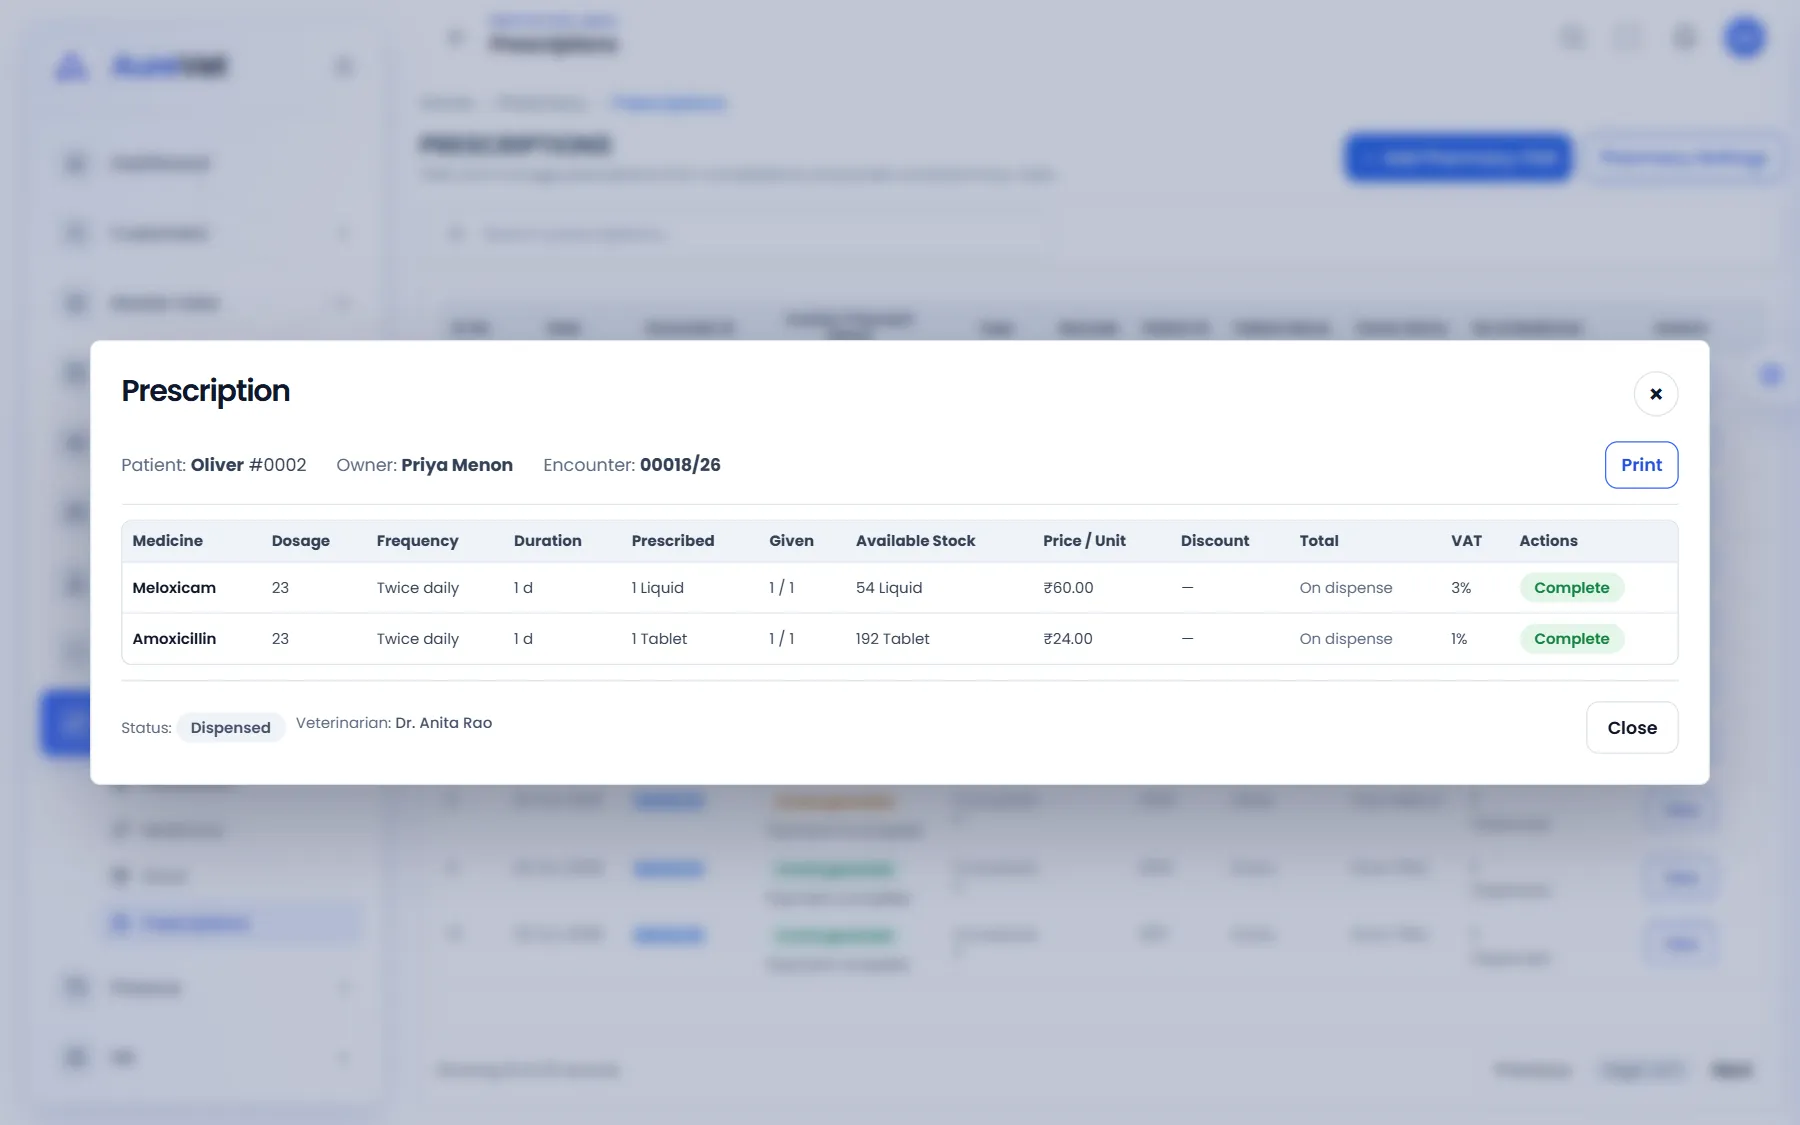Viewport: 1800px width, 1125px height.
Task: Click the Complete badge for Amoxicillin
Action: point(1571,639)
